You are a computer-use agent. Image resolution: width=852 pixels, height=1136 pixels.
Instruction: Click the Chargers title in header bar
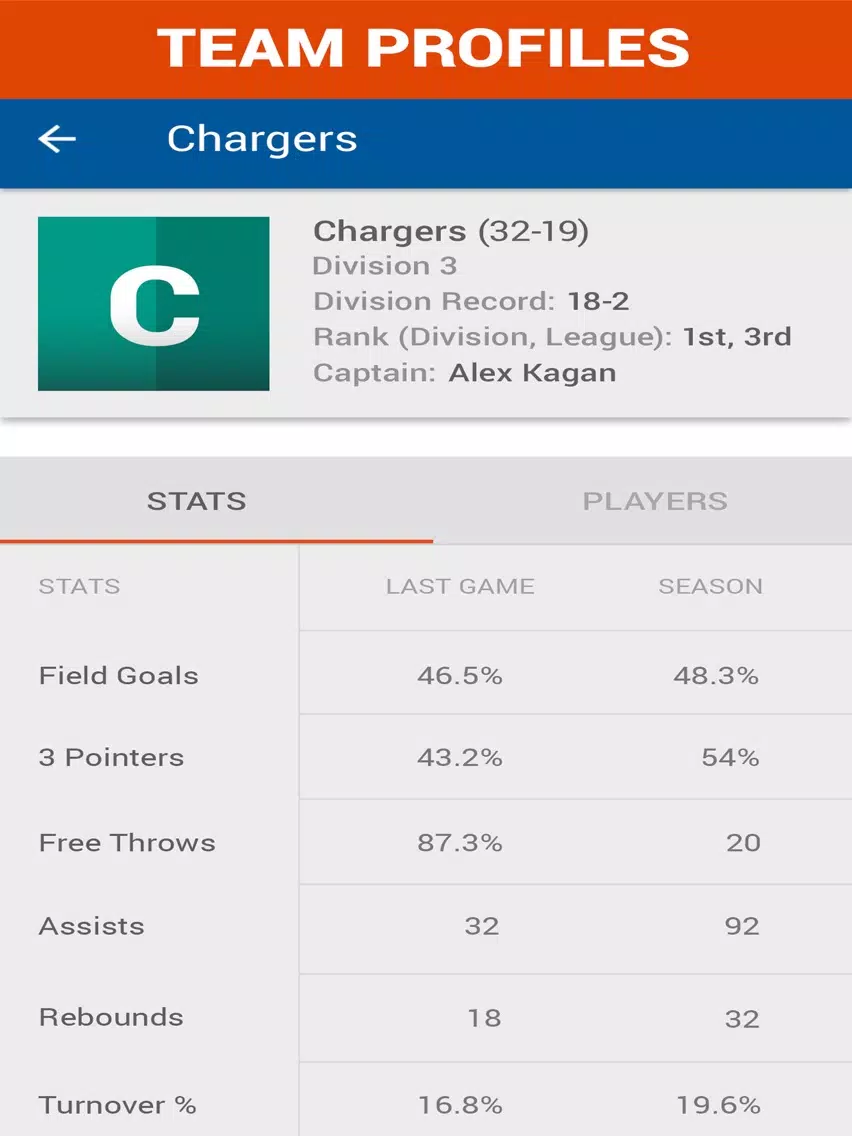point(262,139)
